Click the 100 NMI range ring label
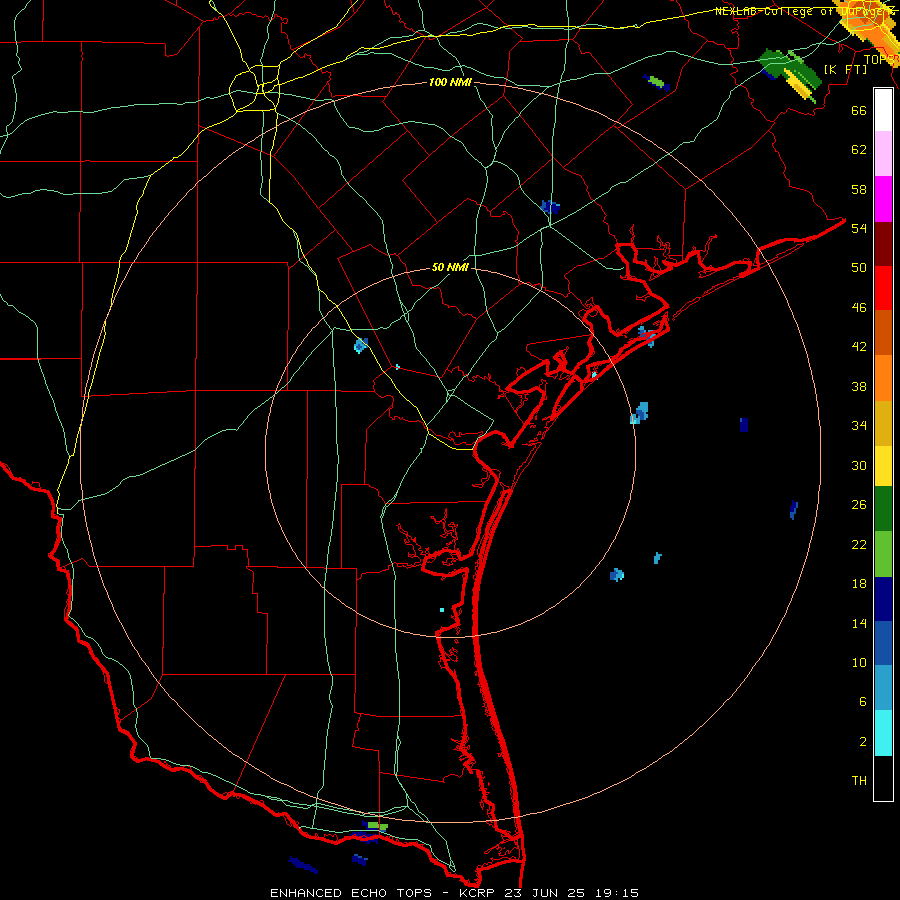Image resolution: width=900 pixels, height=900 pixels. pos(450,82)
